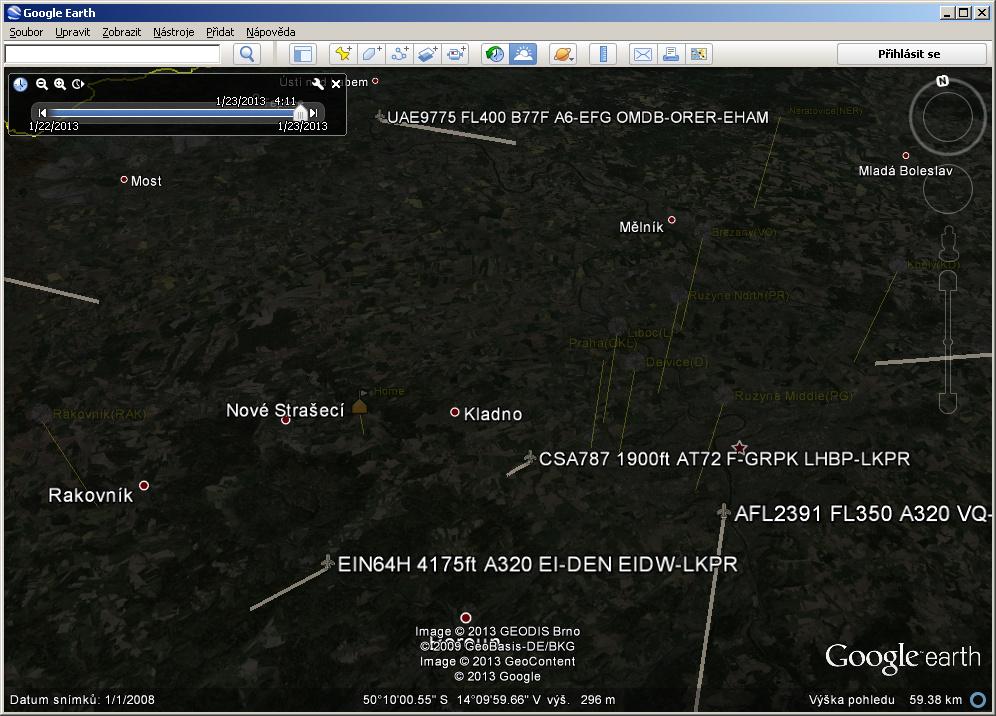Screen dimensions: 996x716
Task: Click the streaming status circle icon
Action: pos(978,699)
